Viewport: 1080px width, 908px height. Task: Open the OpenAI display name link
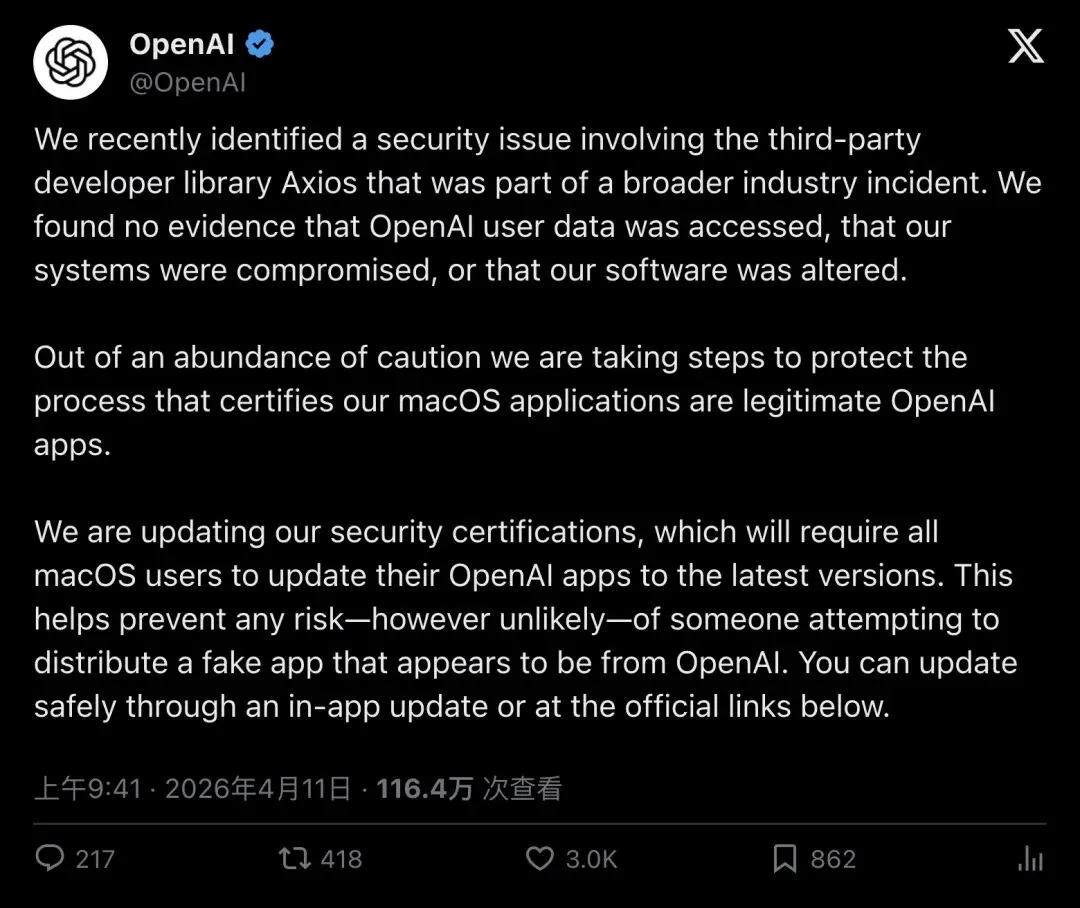tap(181, 44)
